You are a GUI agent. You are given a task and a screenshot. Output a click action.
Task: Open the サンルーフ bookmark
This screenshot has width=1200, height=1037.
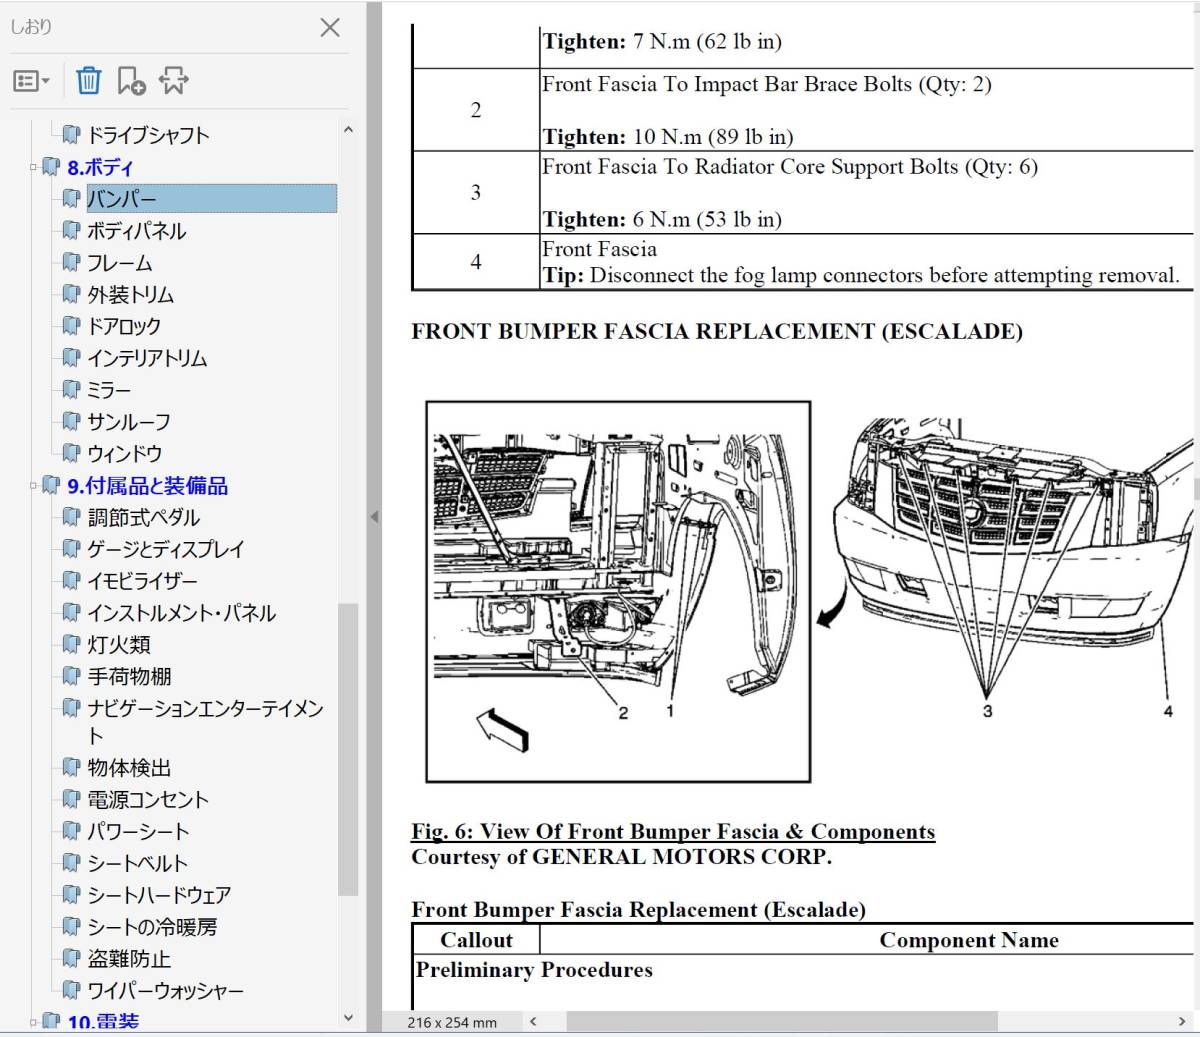pos(129,422)
